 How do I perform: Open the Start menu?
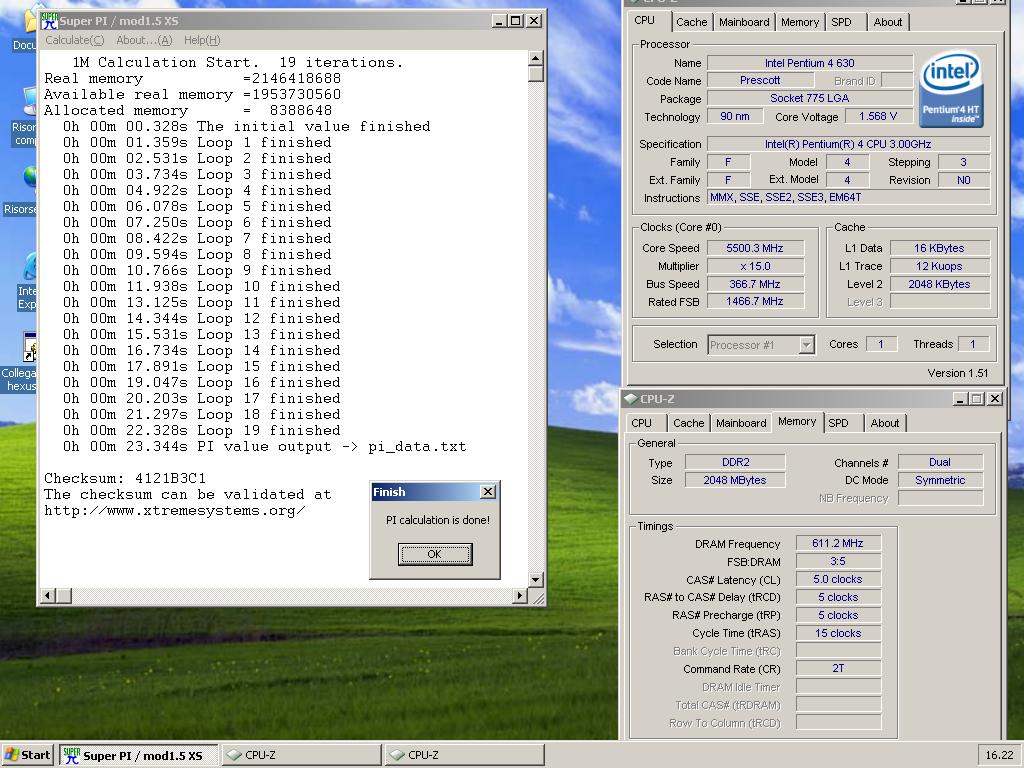point(26,755)
